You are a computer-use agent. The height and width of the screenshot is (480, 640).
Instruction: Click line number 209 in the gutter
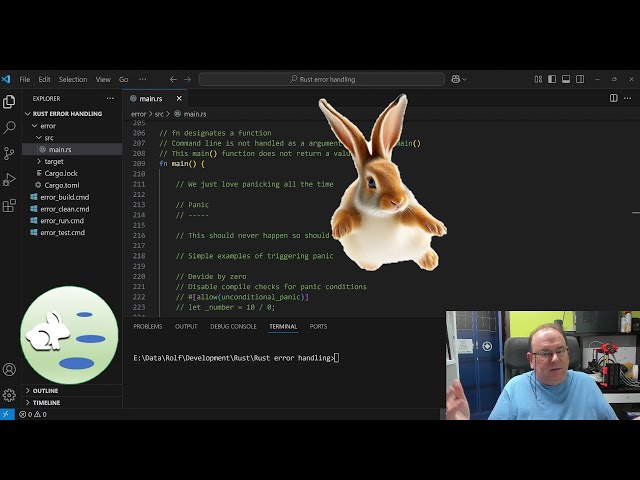click(139, 164)
